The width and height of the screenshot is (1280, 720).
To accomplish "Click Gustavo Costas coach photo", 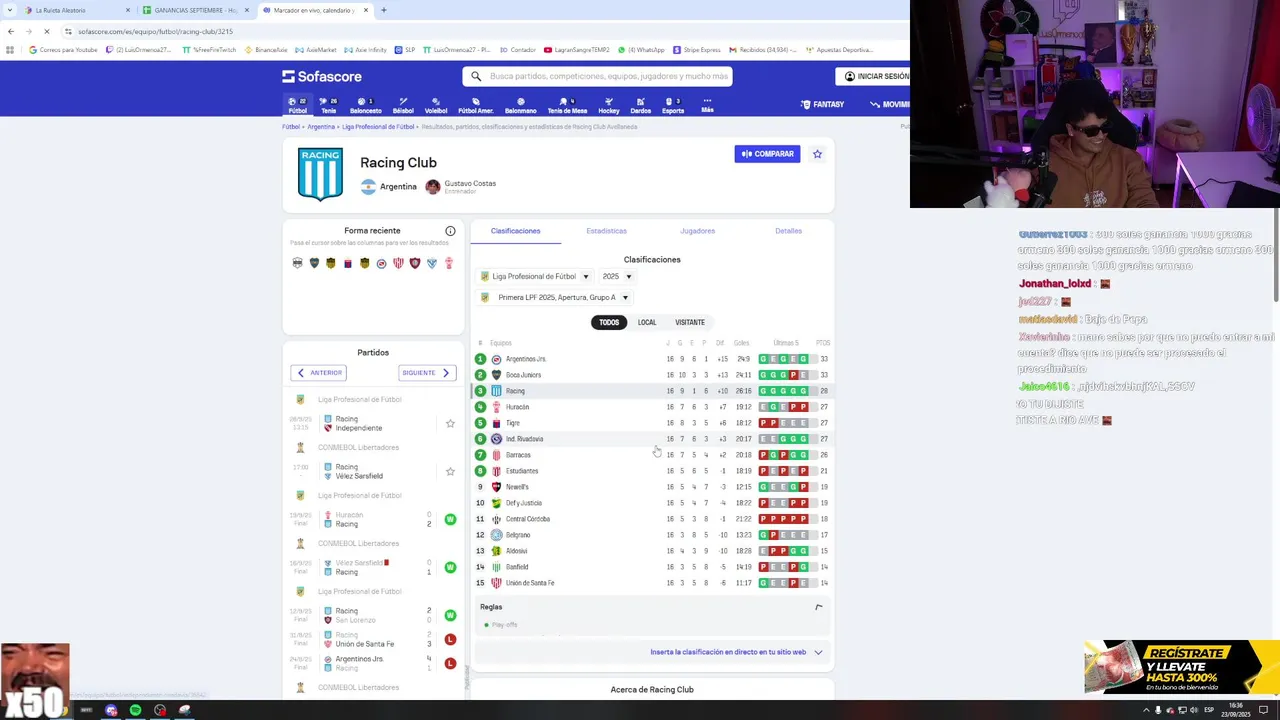I will tap(433, 186).
